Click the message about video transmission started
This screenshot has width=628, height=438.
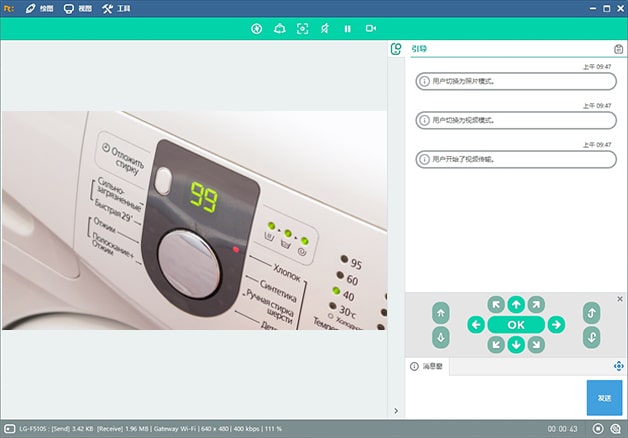[516, 159]
